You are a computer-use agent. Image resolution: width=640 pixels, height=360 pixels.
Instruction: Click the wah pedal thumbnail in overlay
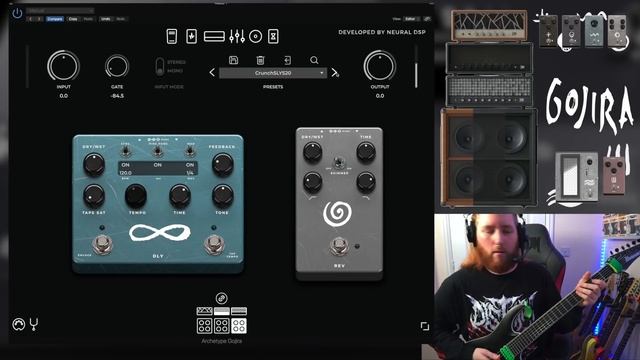(x=577, y=177)
